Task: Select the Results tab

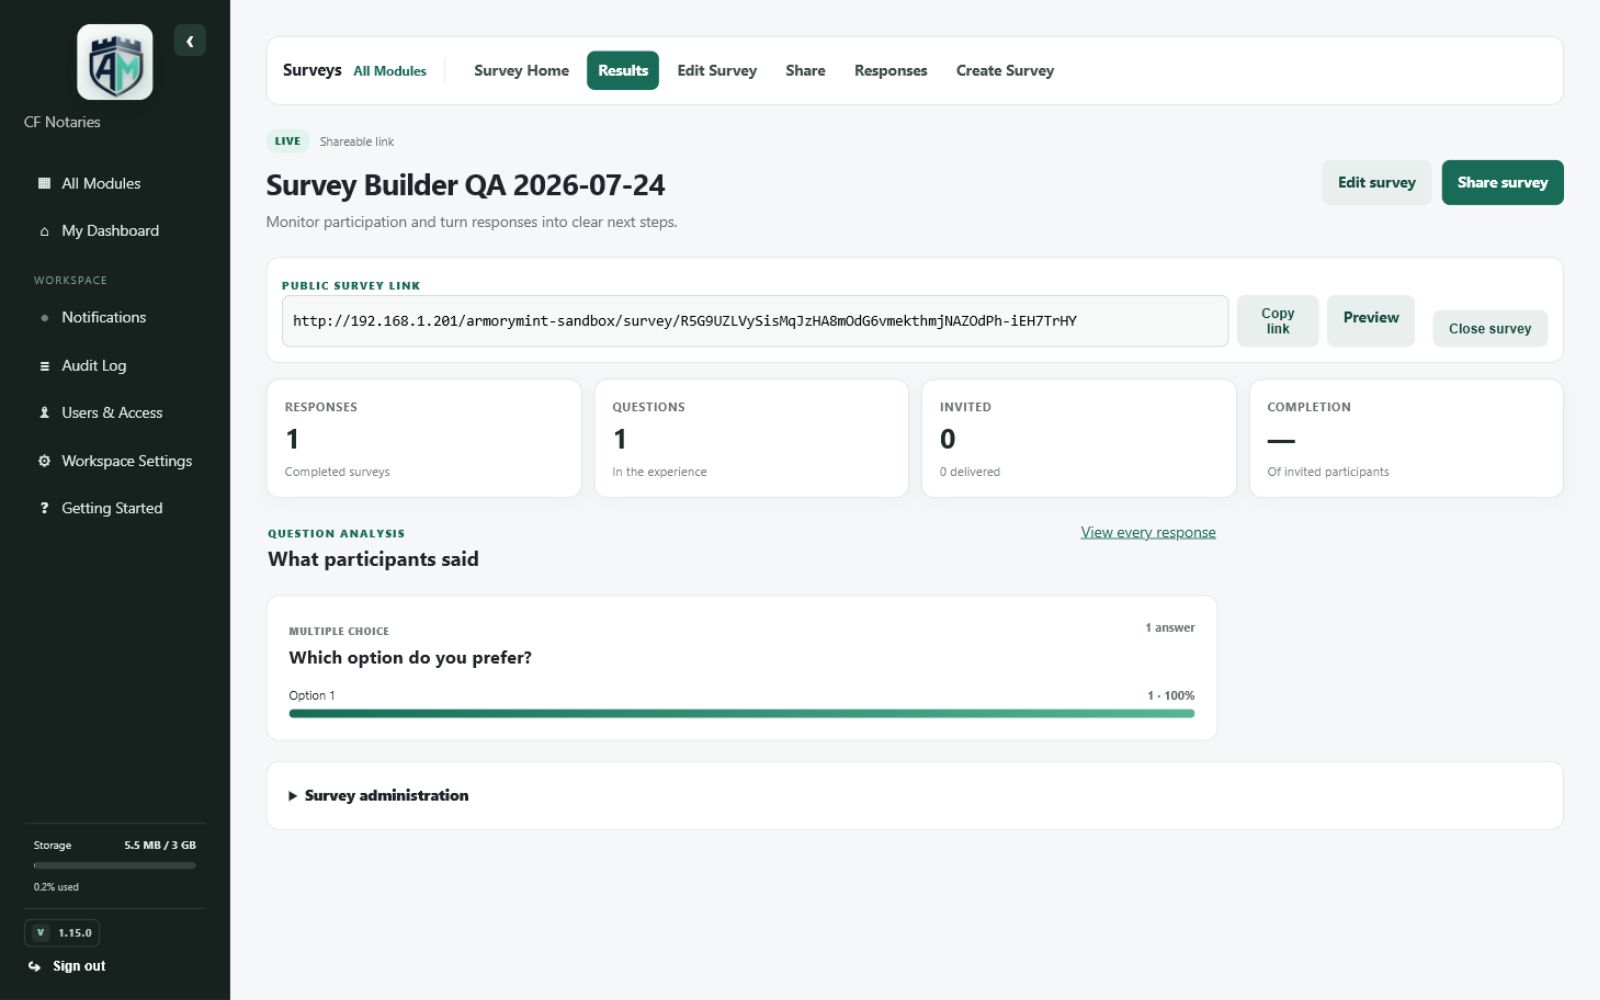Action: 623,71
